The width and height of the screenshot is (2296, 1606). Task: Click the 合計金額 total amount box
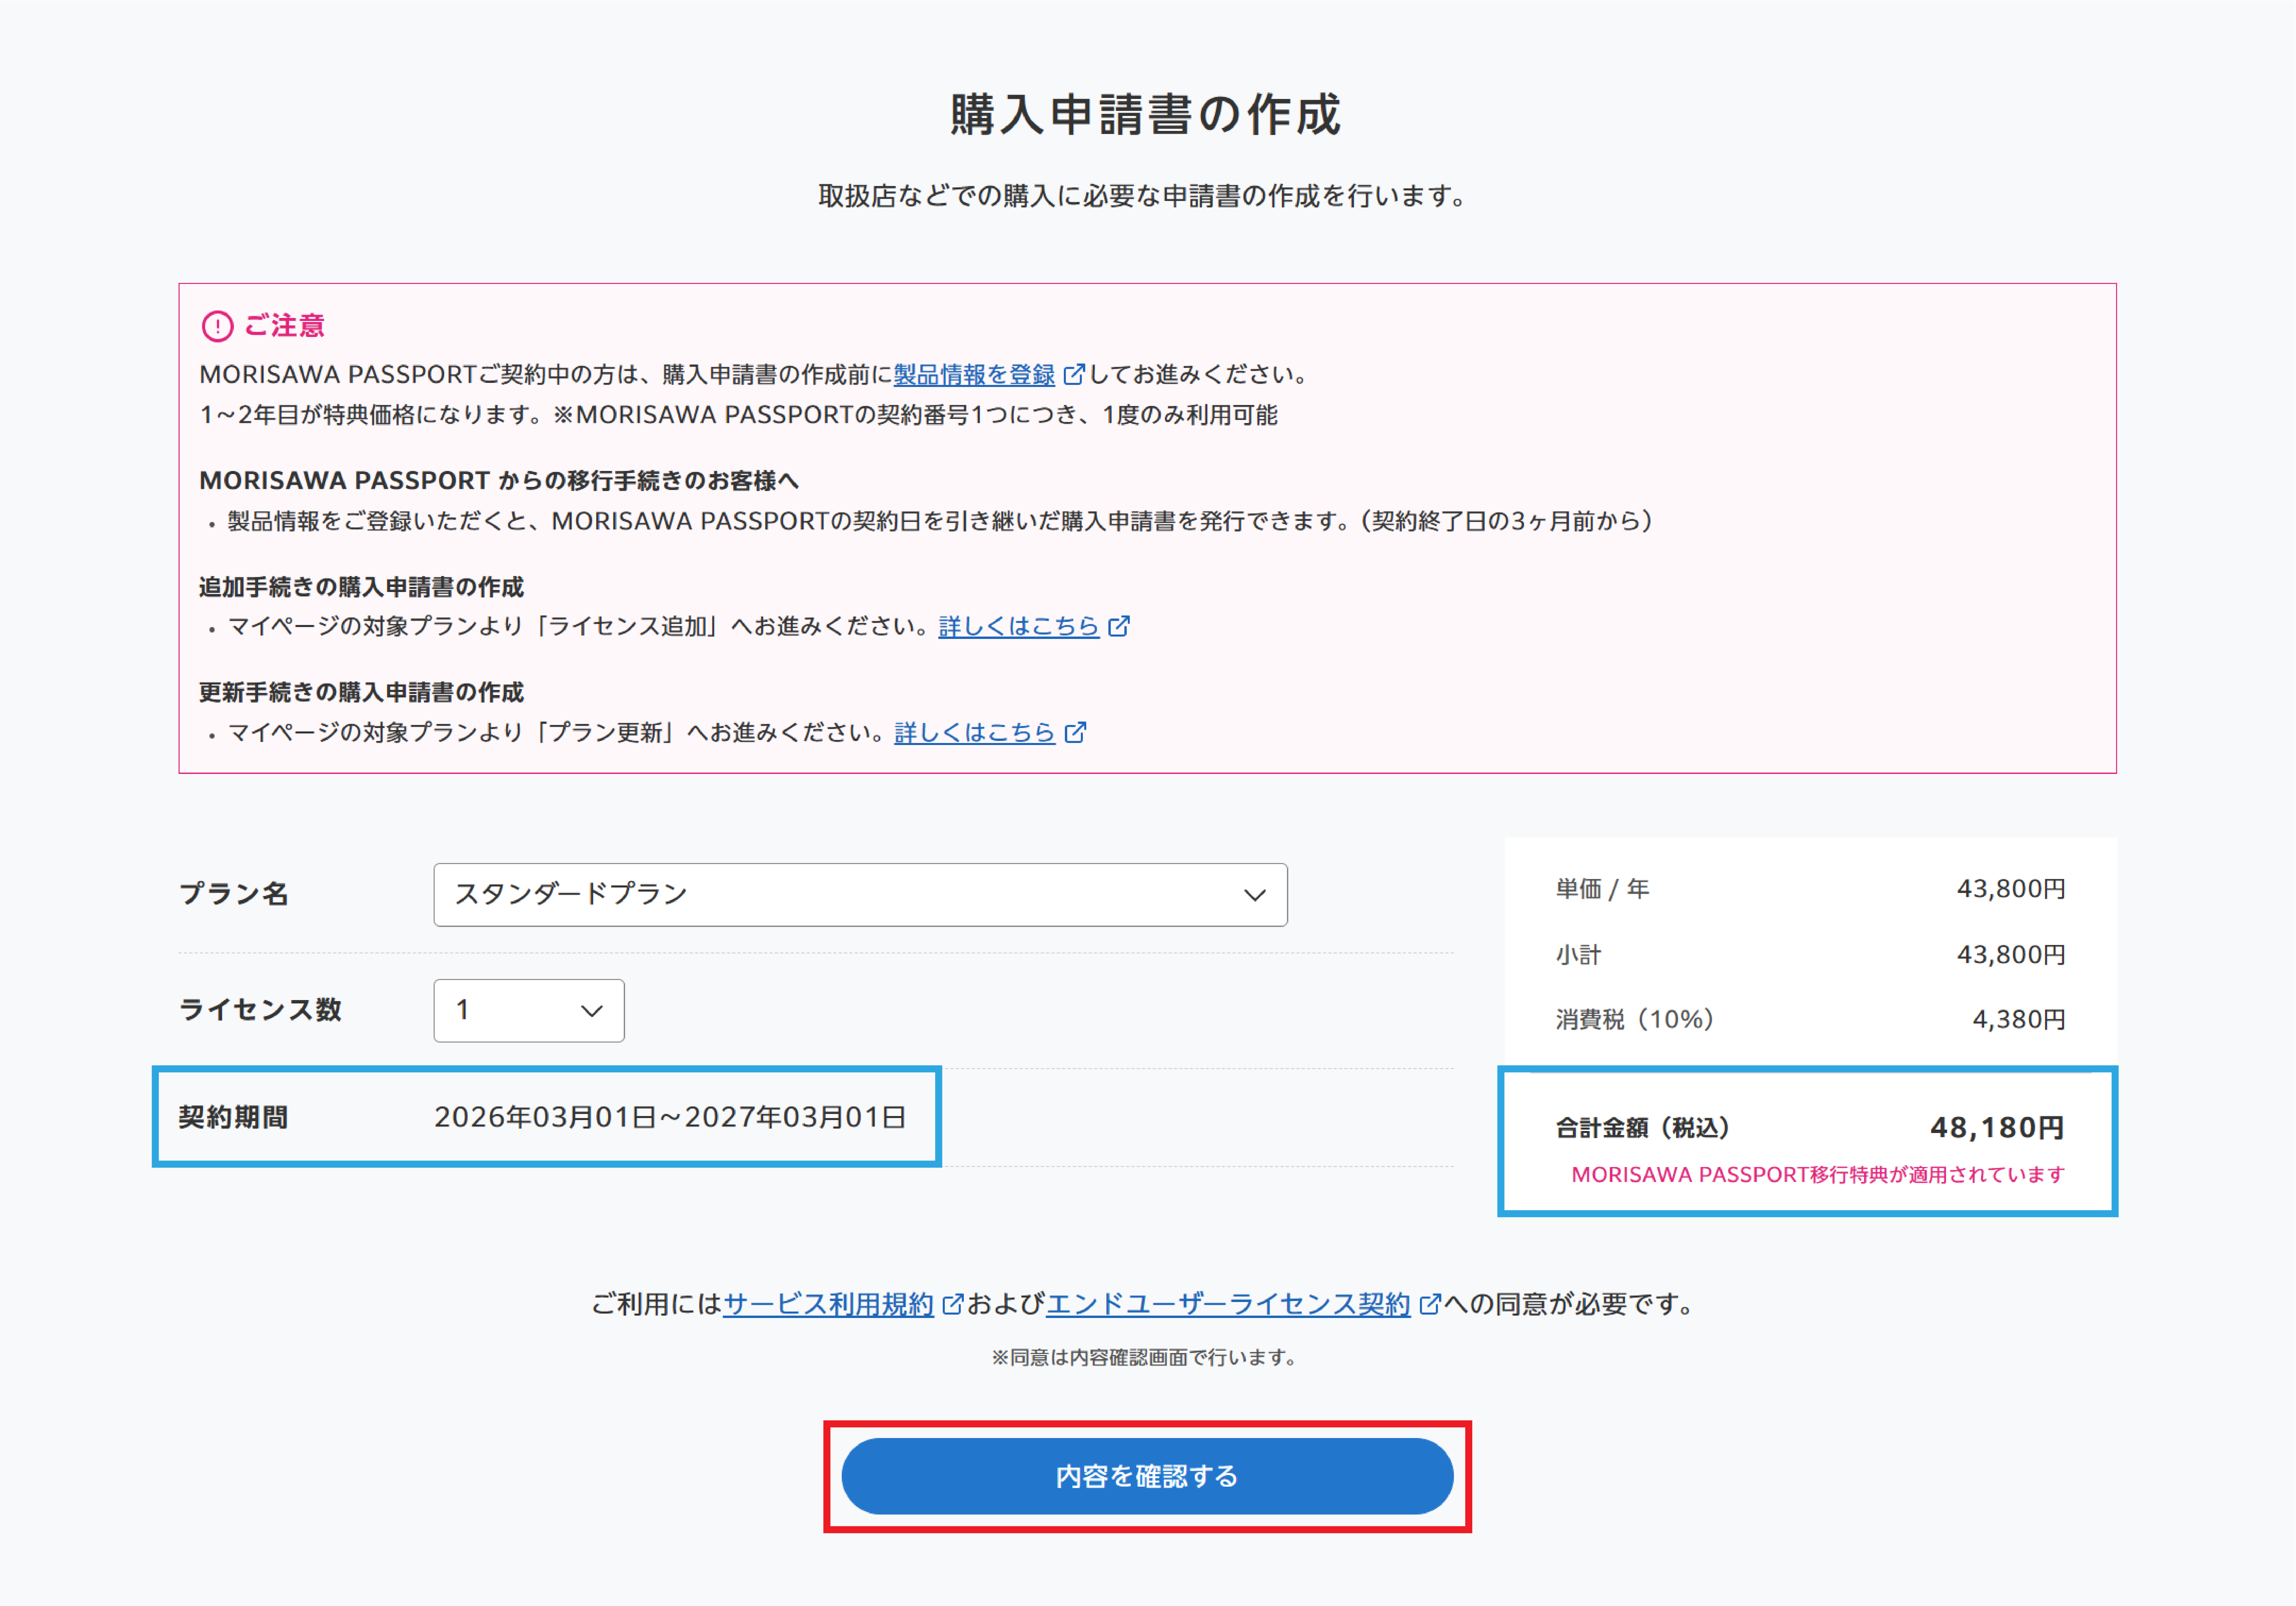[1805, 1140]
